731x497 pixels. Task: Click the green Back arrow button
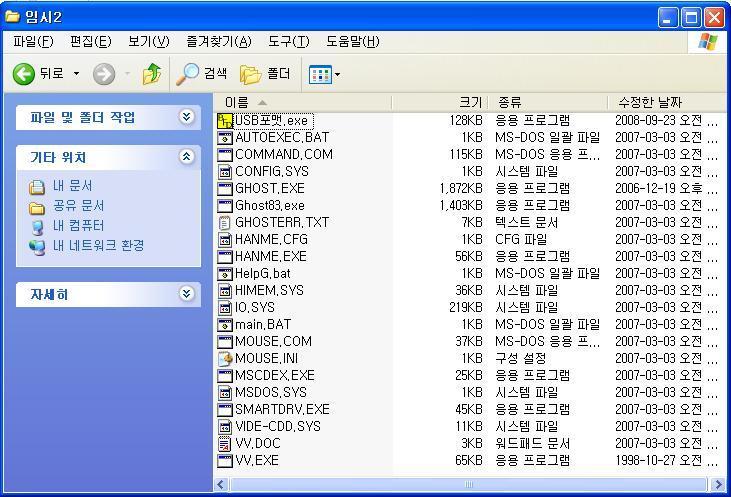pyautogui.click(x=23, y=74)
